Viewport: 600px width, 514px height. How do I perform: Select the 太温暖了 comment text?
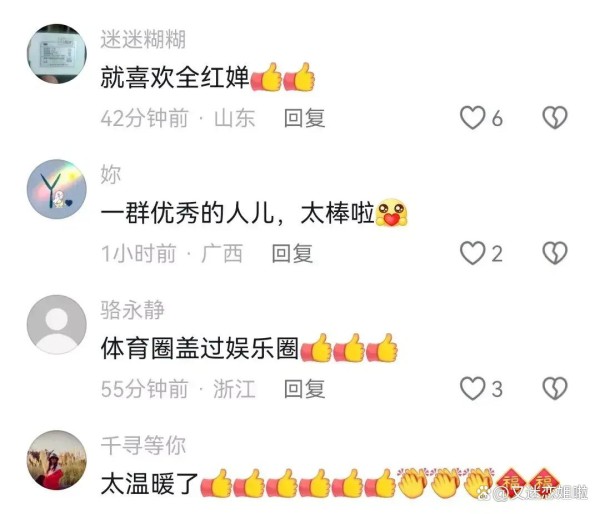tap(149, 484)
